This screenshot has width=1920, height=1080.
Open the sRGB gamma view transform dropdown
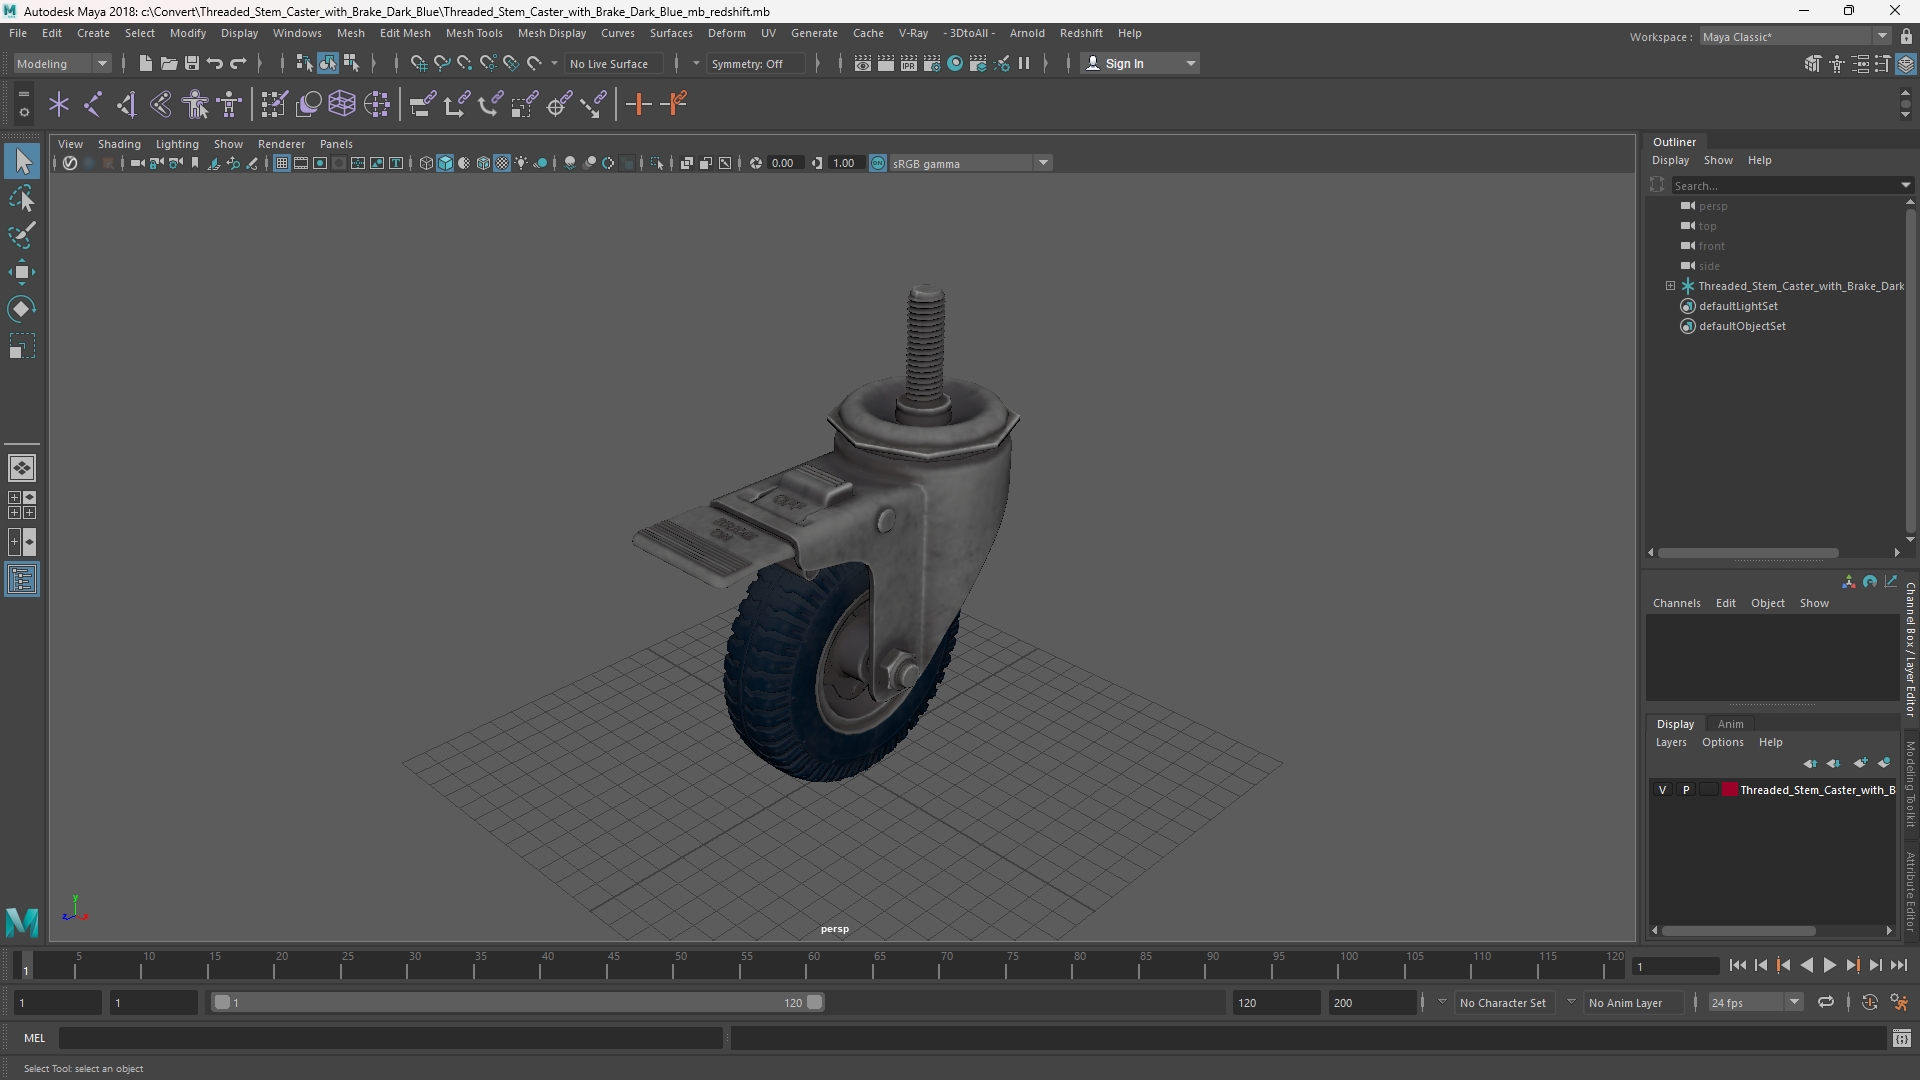click(970, 163)
